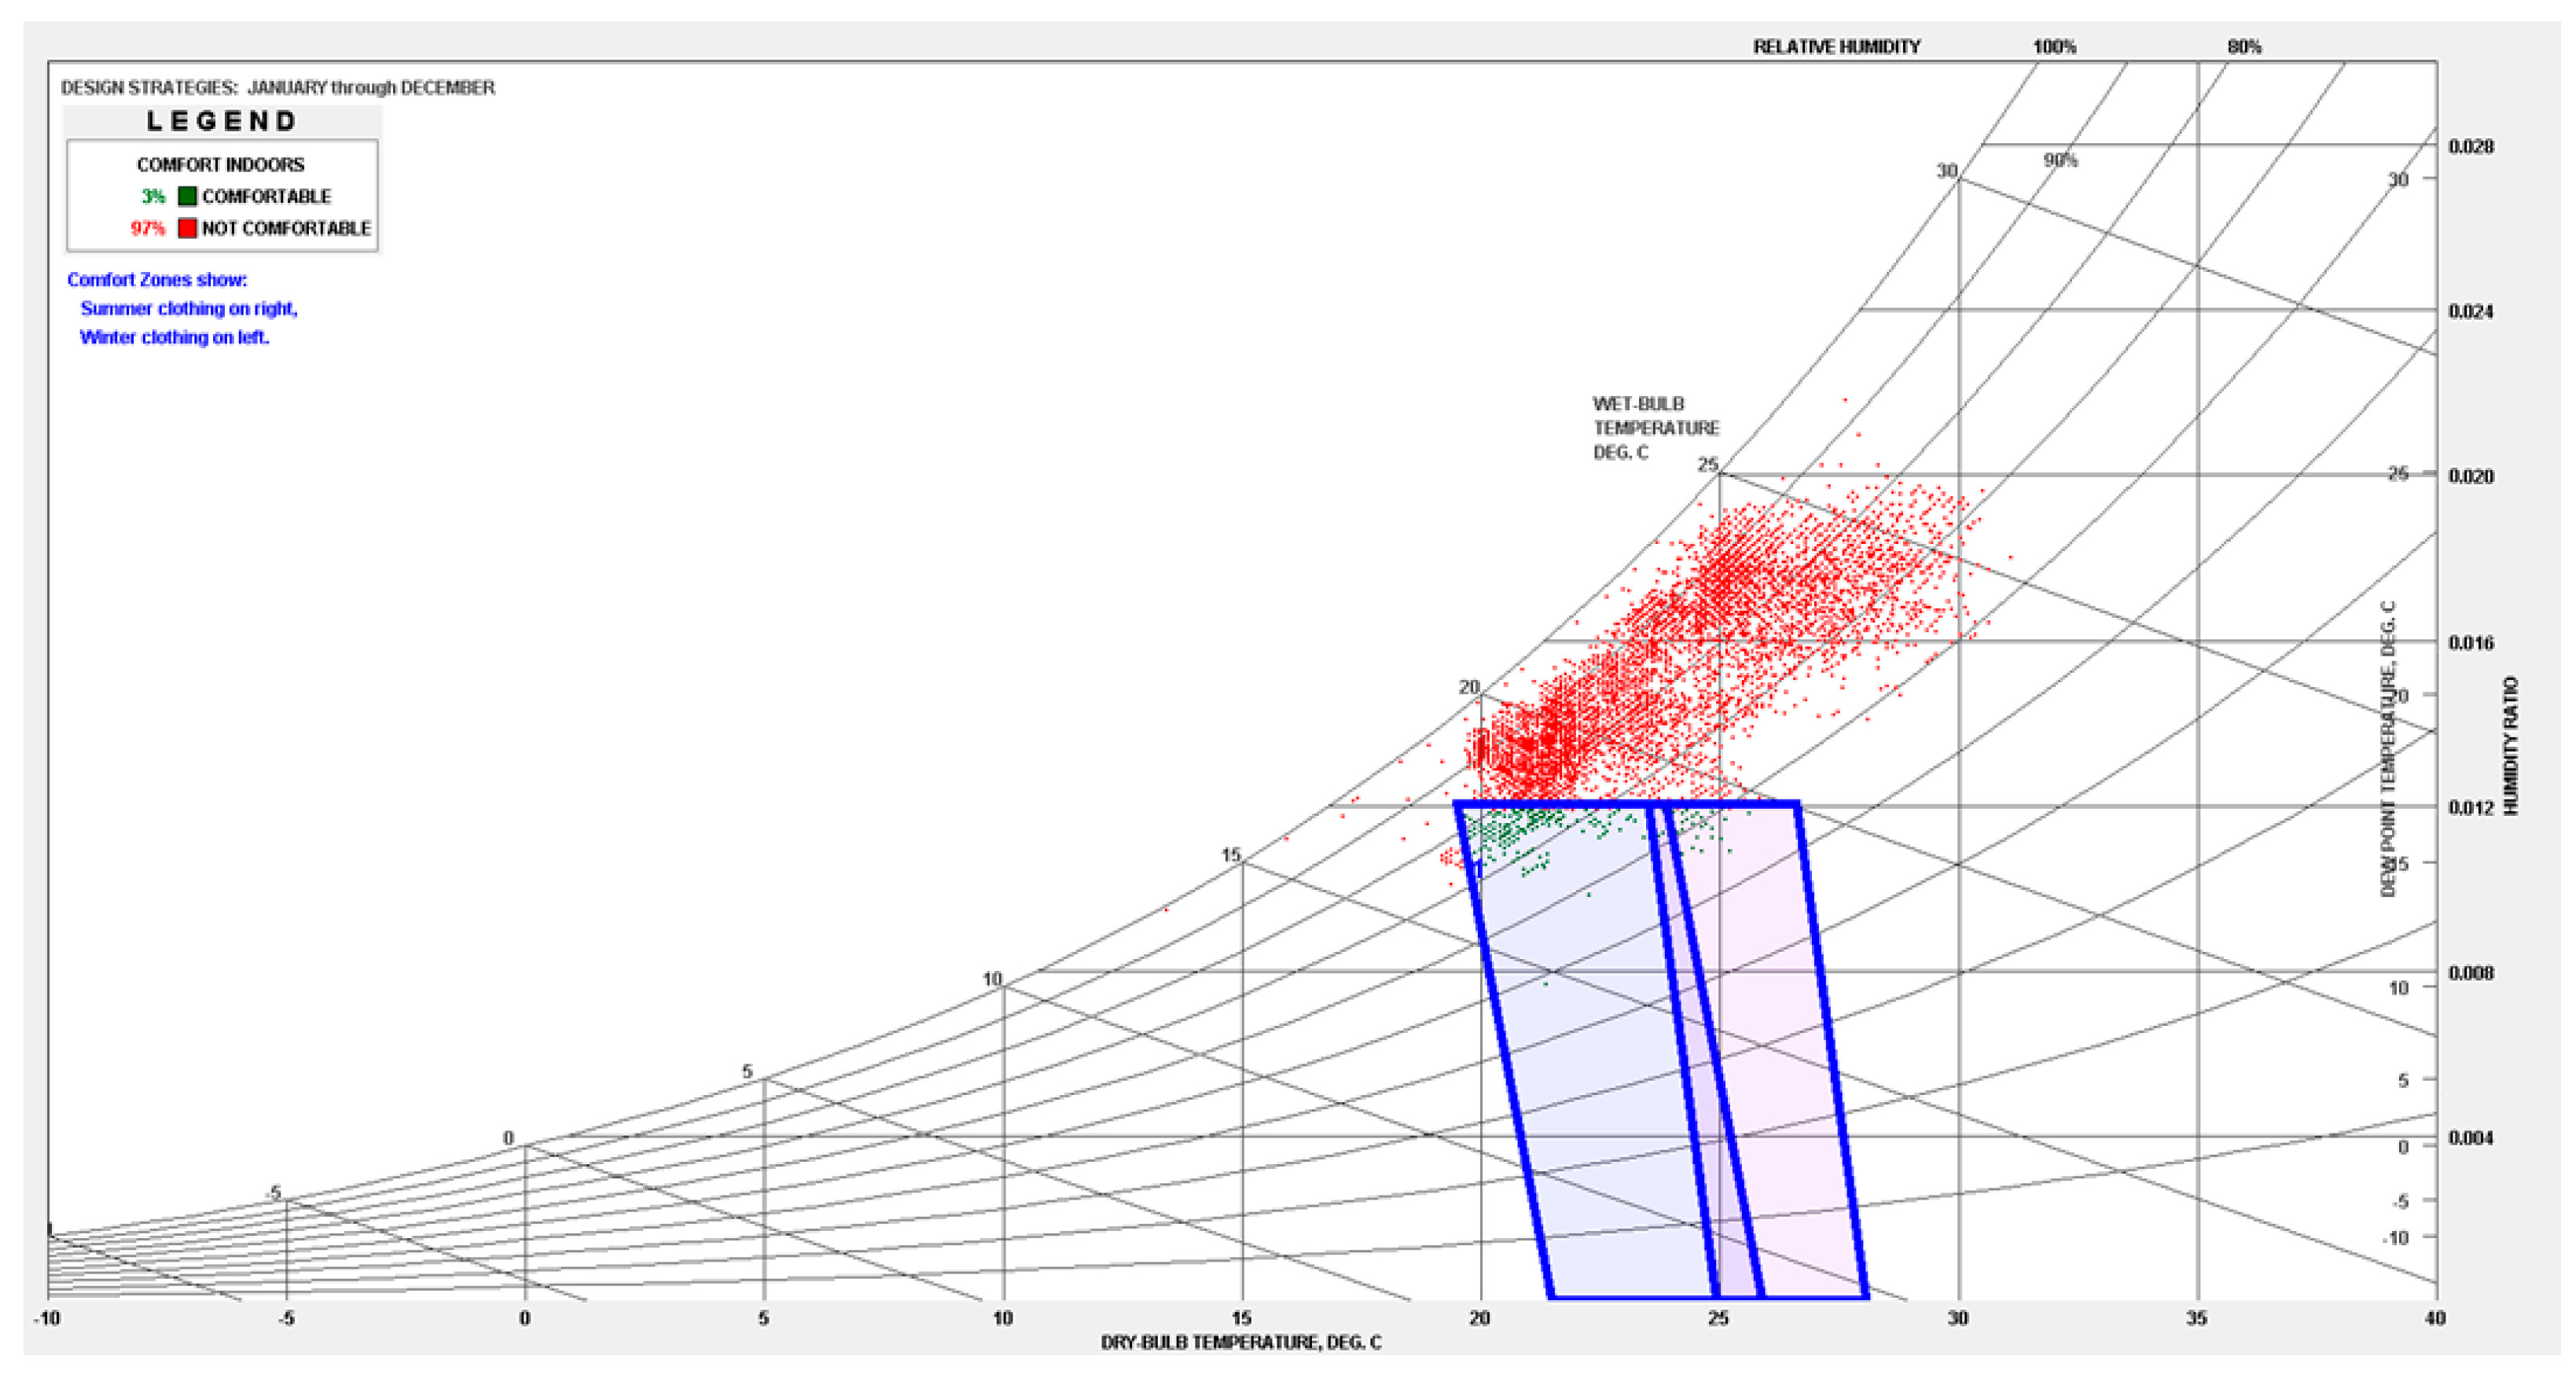Viewport: 2576px width, 1378px height.
Task: Click 'Summer clothing on right,' text
Action: click(188, 308)
